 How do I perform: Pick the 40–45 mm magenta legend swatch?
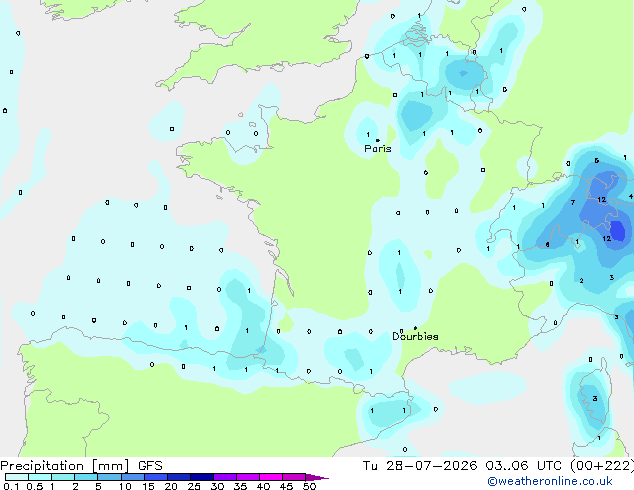point(271,477)
